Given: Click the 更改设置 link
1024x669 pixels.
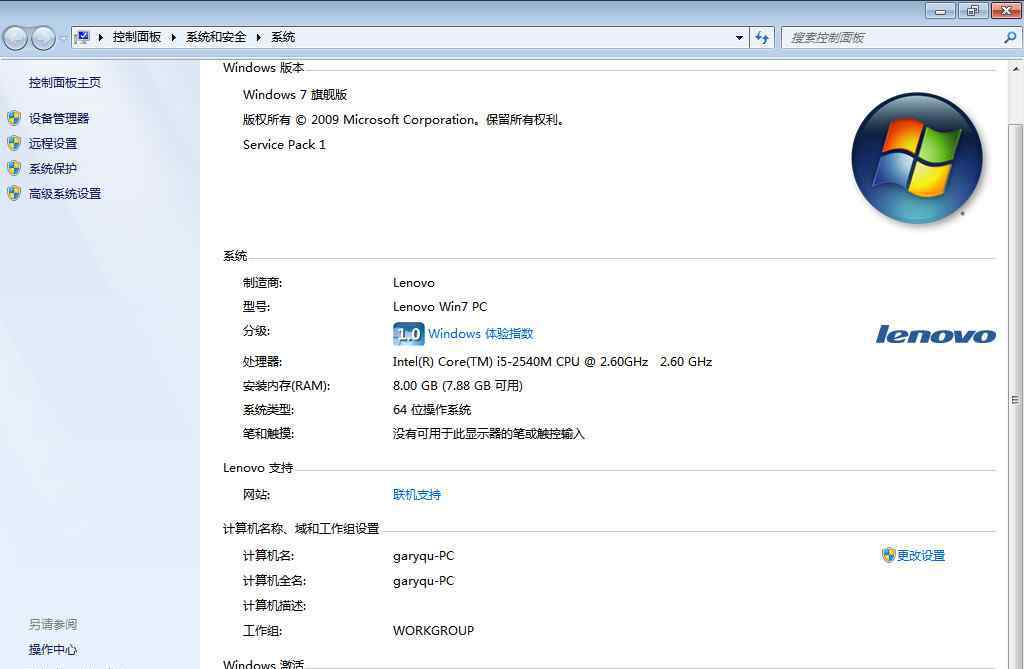Looking at the screenshot, I should tap(921, 555).
